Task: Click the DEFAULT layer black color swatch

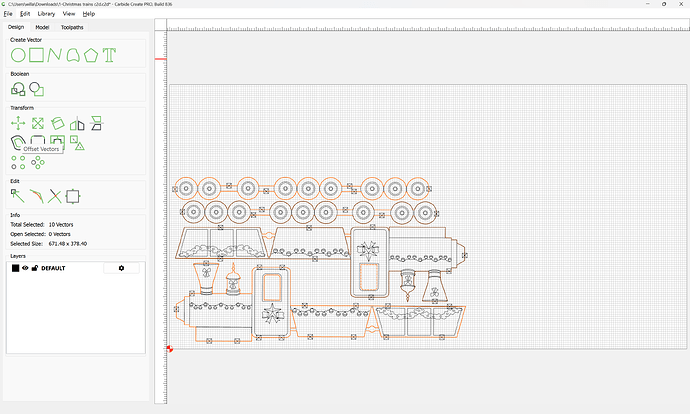Action: pos(15,268)
